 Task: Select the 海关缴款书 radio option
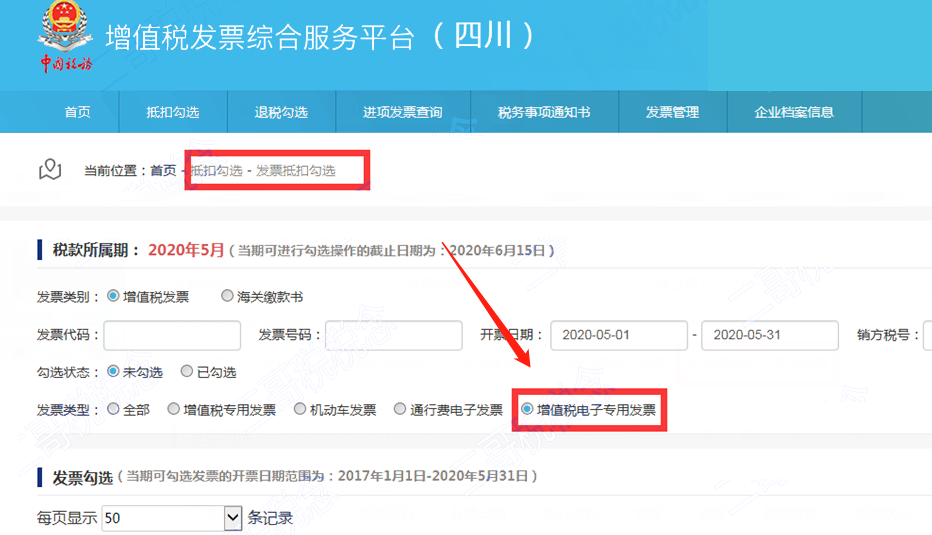point(227,295)
